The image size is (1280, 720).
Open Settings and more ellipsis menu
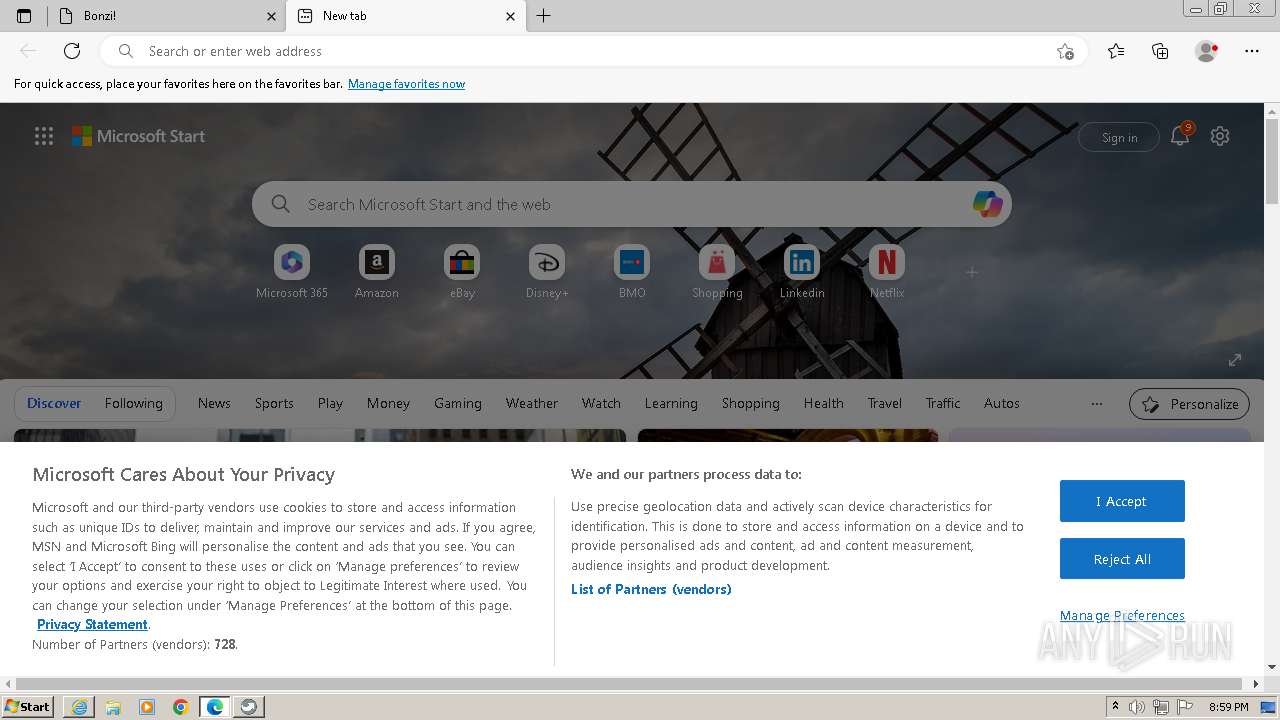pyautogui.click(x=1252, y=51)
